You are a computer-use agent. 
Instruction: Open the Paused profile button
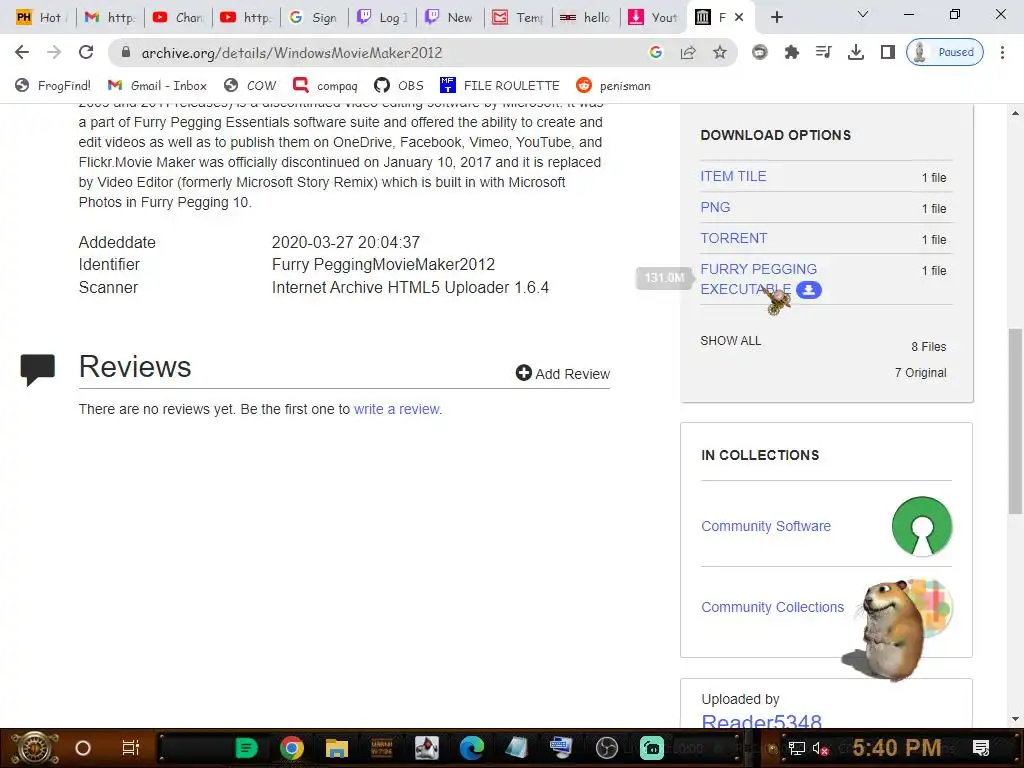944,52
